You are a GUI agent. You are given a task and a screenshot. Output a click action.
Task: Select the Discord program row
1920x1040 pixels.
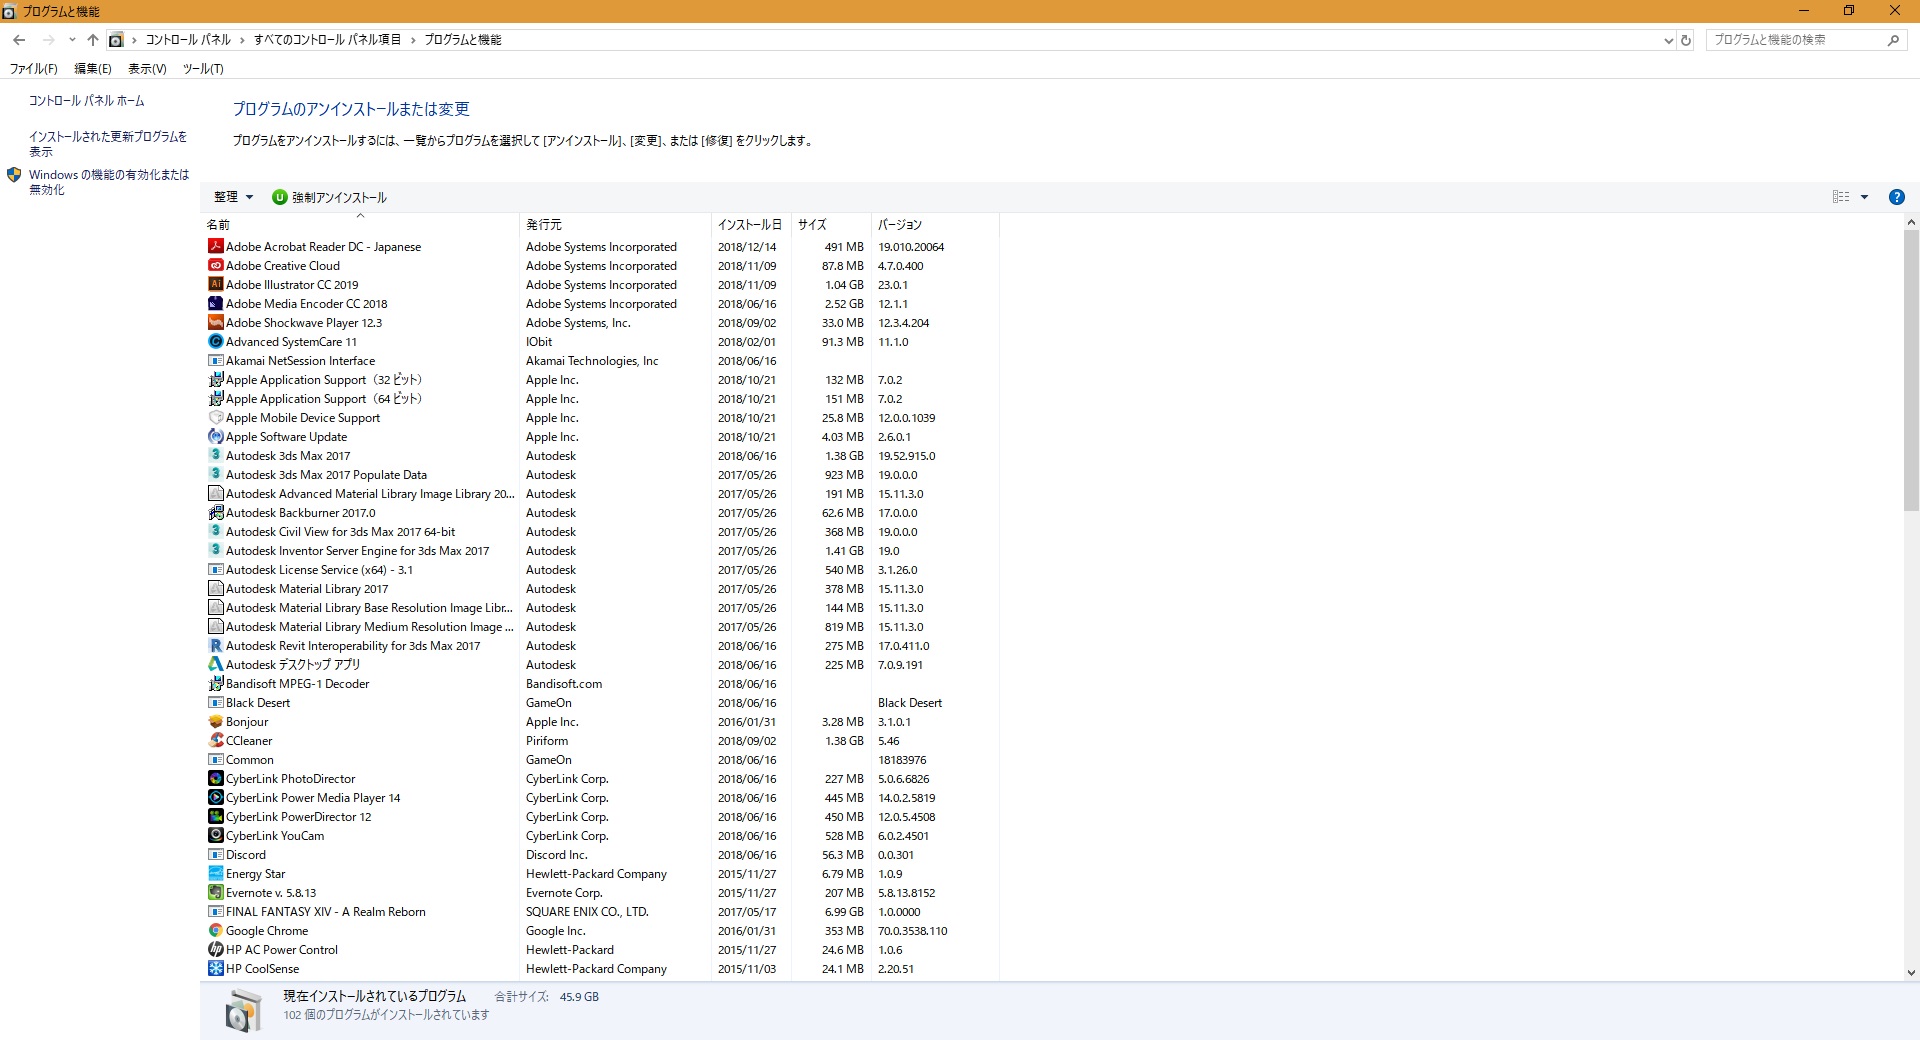click(x=602, y=855)
